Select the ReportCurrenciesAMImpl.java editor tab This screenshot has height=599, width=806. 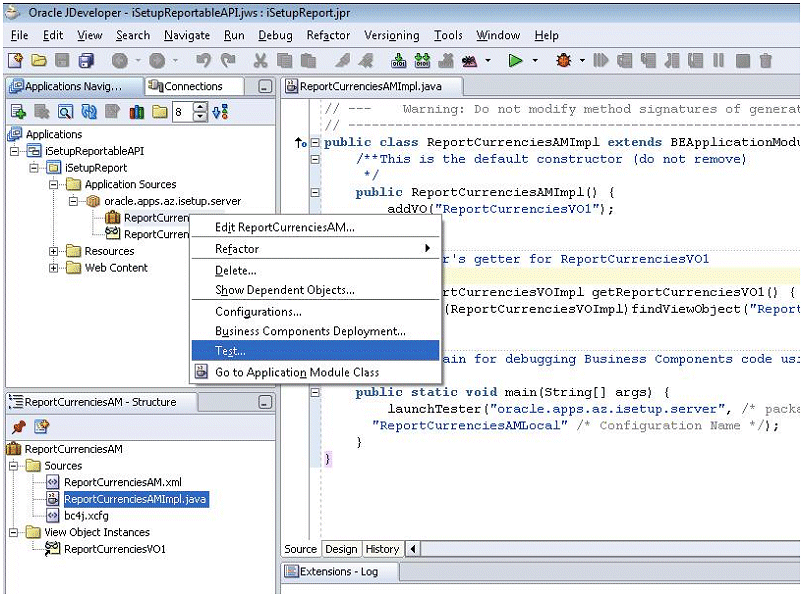(x=372, y=86)
